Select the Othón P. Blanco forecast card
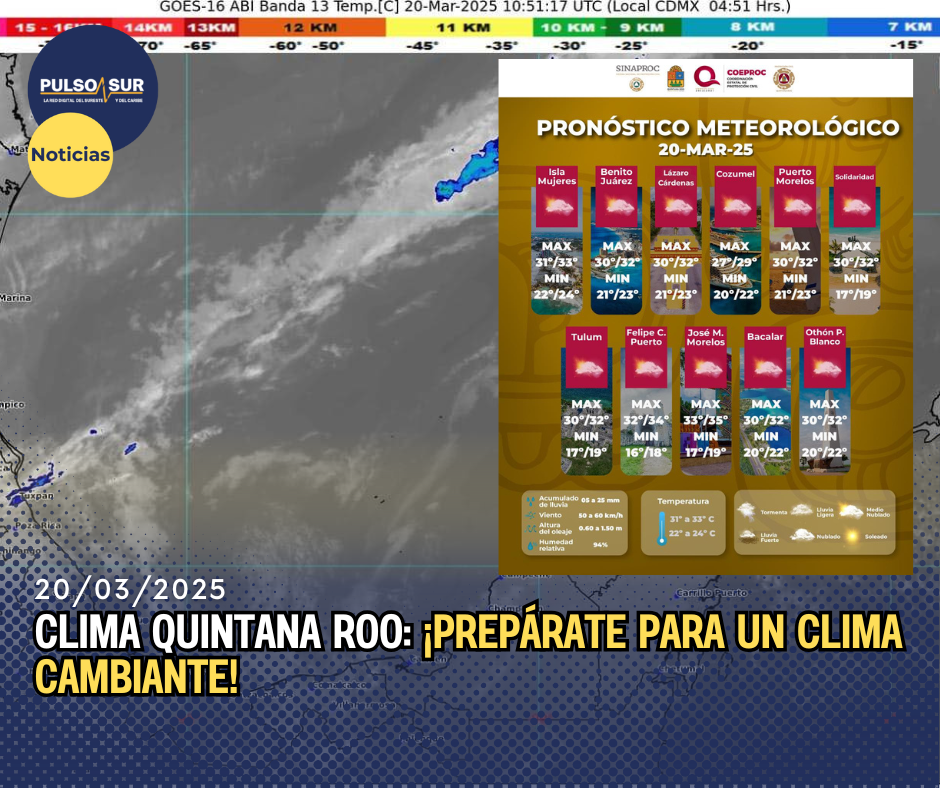940x788 pixels. coord(825,400)
